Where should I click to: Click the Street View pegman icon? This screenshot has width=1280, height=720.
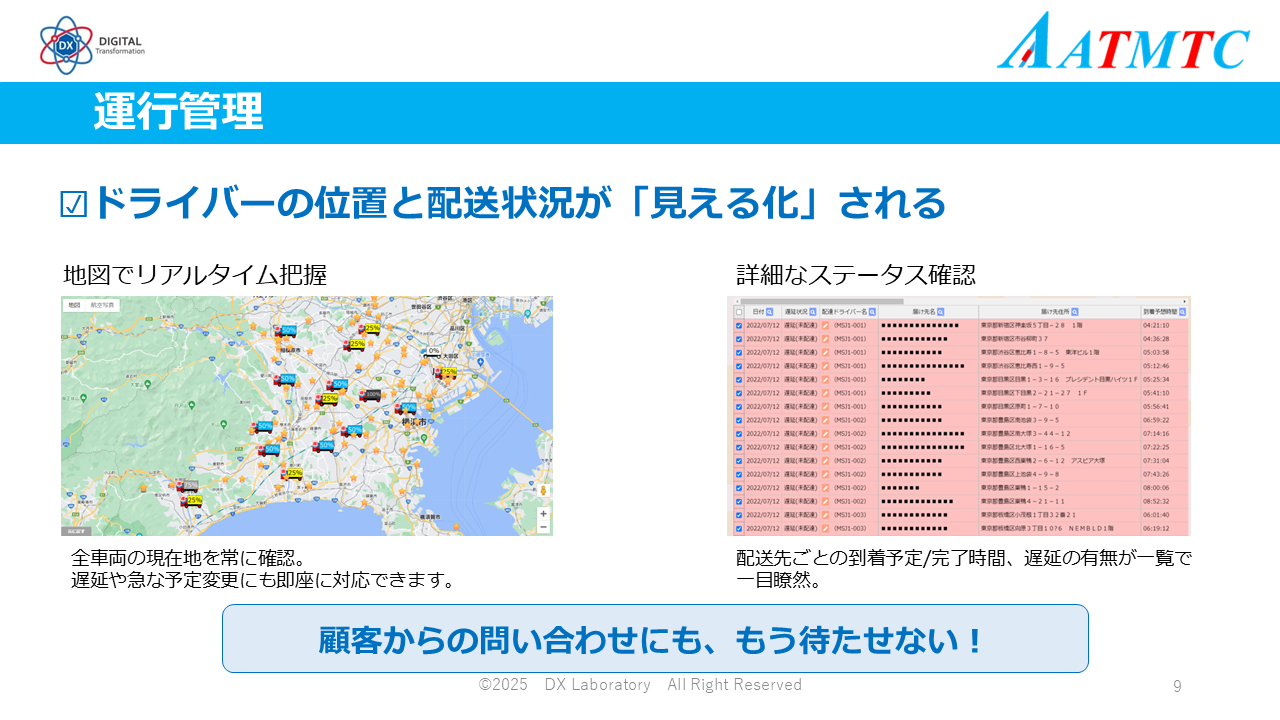click(x=543, y=491)
